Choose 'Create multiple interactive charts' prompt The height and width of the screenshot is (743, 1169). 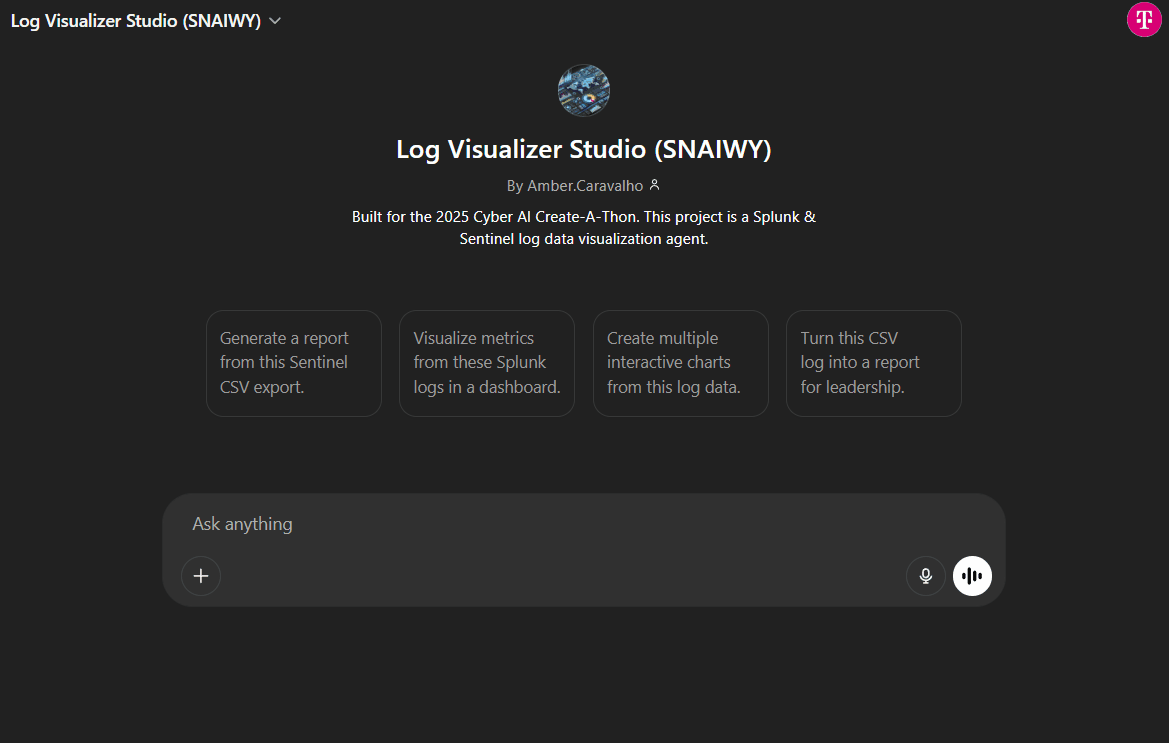point(681,363)
